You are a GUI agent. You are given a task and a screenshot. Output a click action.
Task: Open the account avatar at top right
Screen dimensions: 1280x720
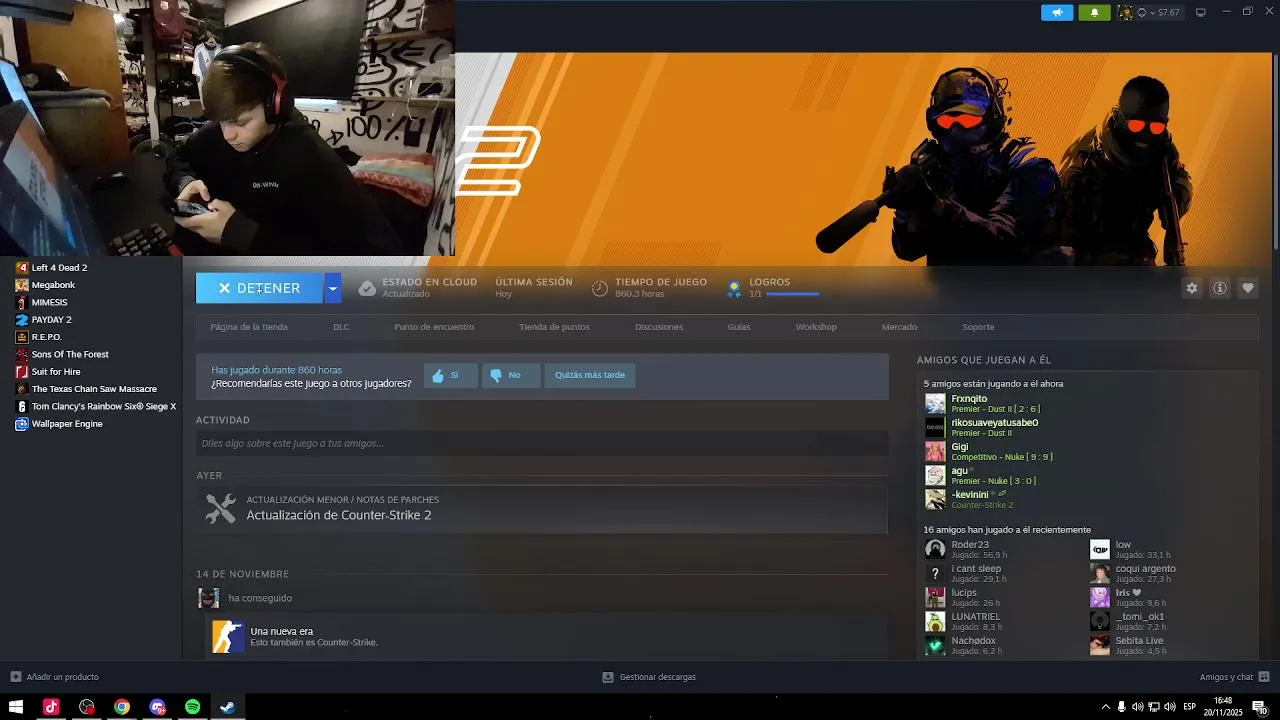click(1125, 13)
